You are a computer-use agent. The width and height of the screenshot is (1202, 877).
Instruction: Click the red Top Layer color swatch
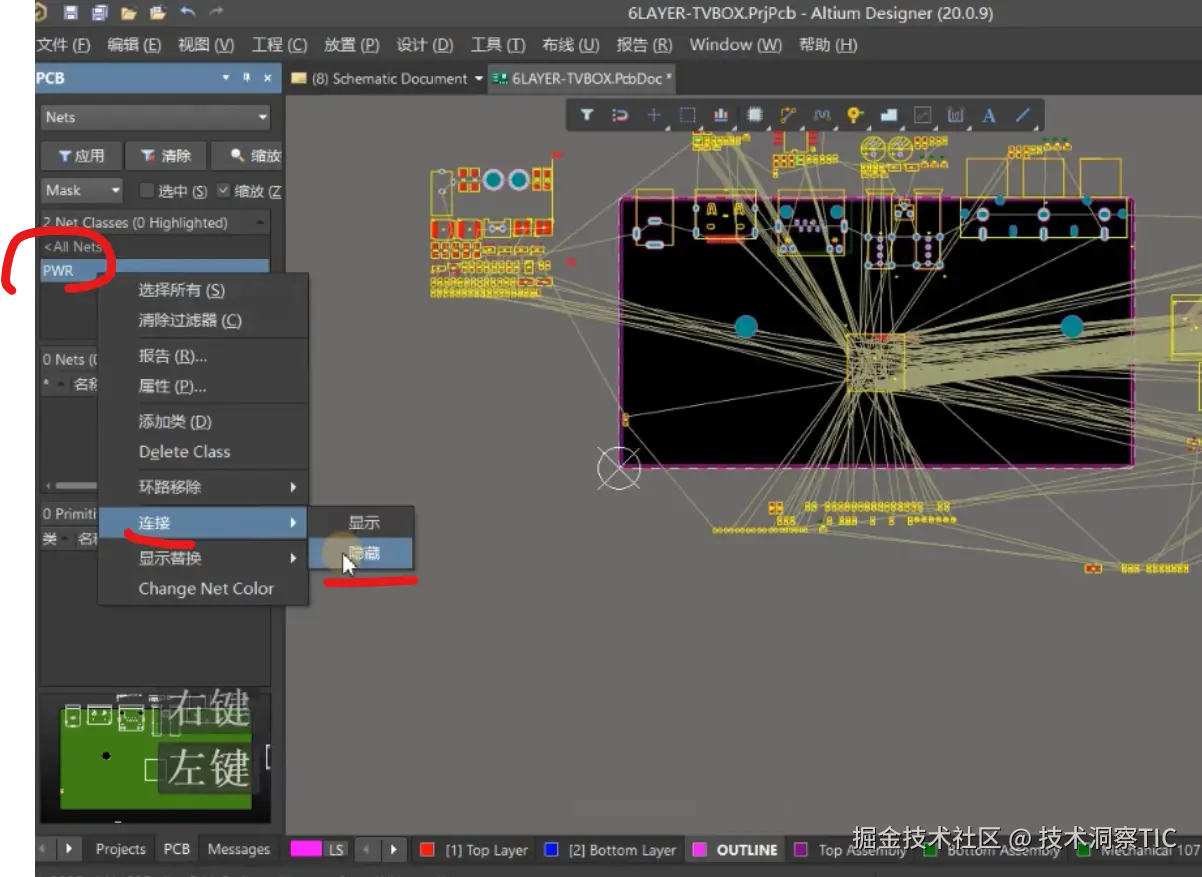(x=428, y=850)
